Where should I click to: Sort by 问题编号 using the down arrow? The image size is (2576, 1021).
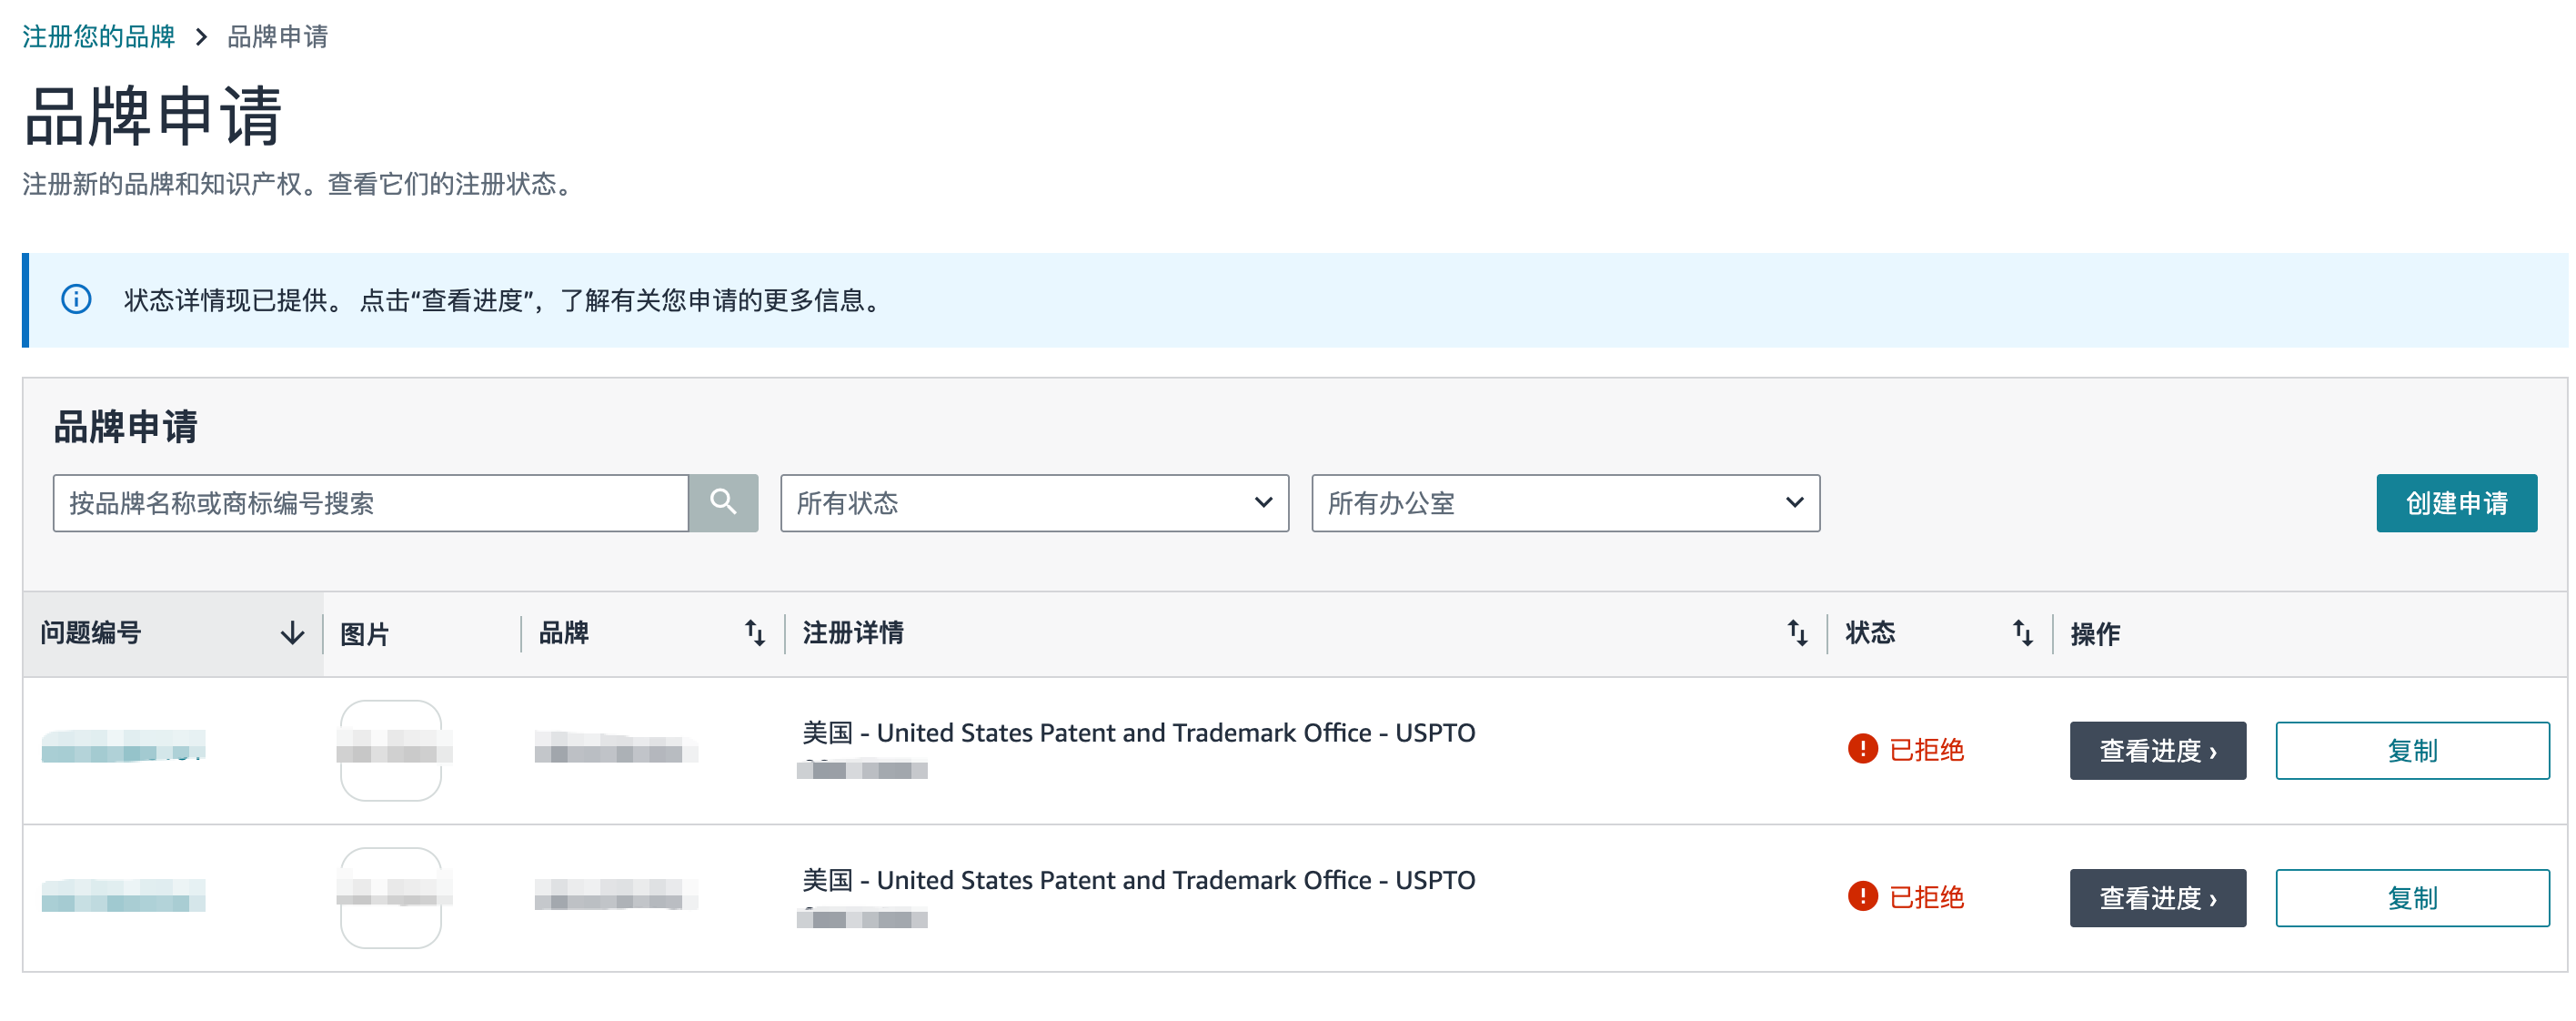point(292,633)
